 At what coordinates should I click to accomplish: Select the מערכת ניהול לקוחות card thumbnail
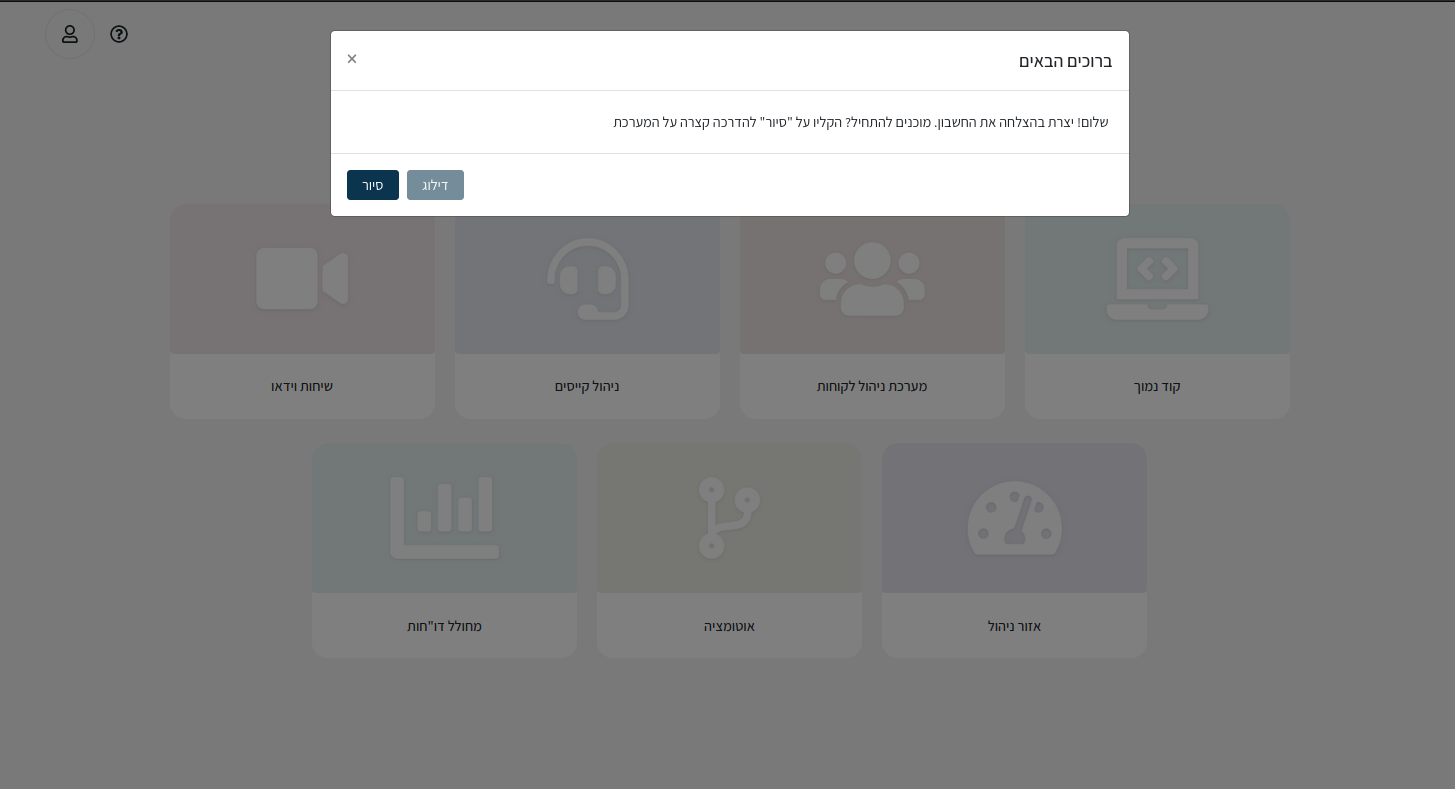point(872,279)
